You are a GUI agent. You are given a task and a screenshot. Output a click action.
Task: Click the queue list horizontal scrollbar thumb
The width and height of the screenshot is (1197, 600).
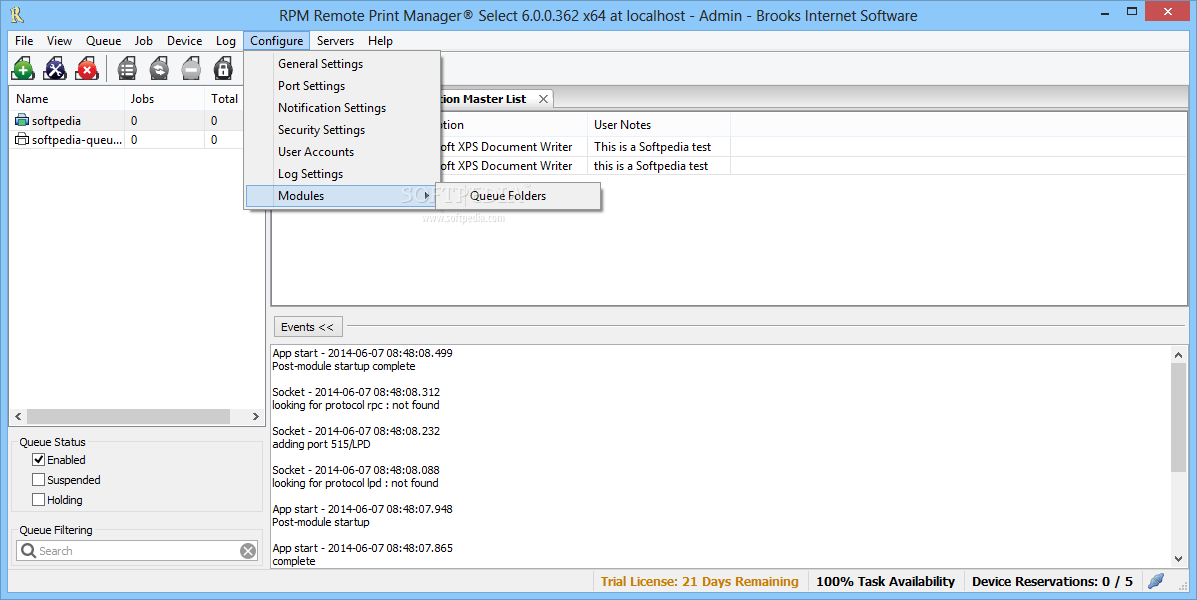(128, 416)
